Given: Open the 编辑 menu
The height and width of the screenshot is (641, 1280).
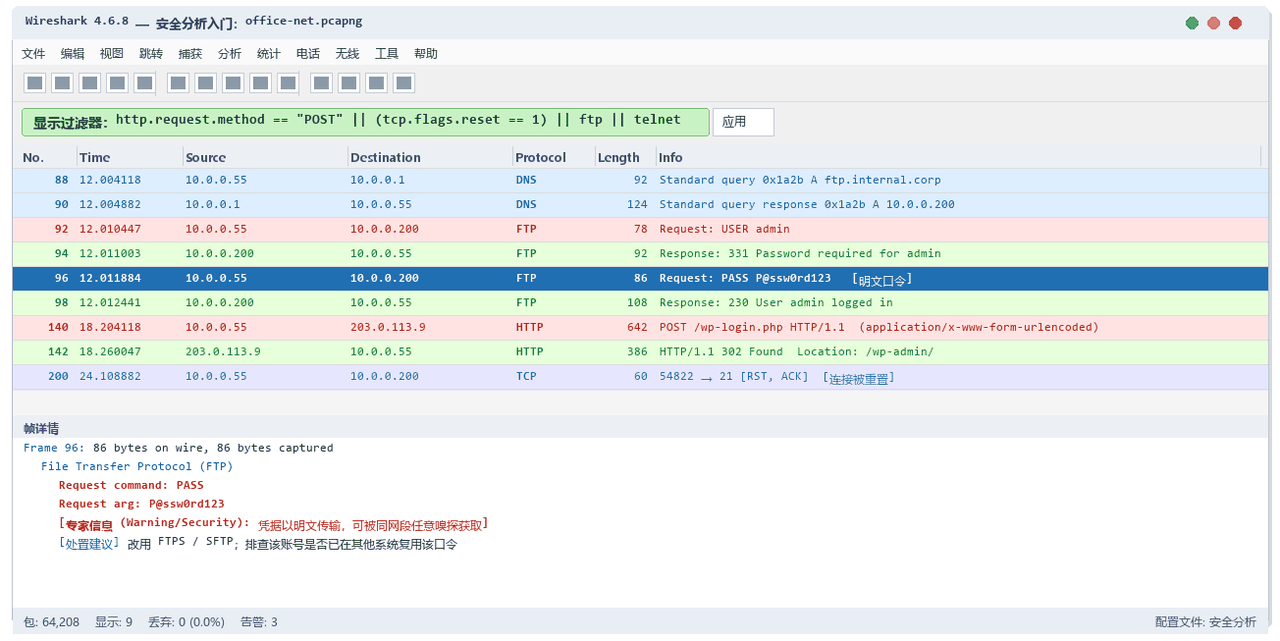Looking at the screenshot, I should pyautogui.click(x=72, y=54).
